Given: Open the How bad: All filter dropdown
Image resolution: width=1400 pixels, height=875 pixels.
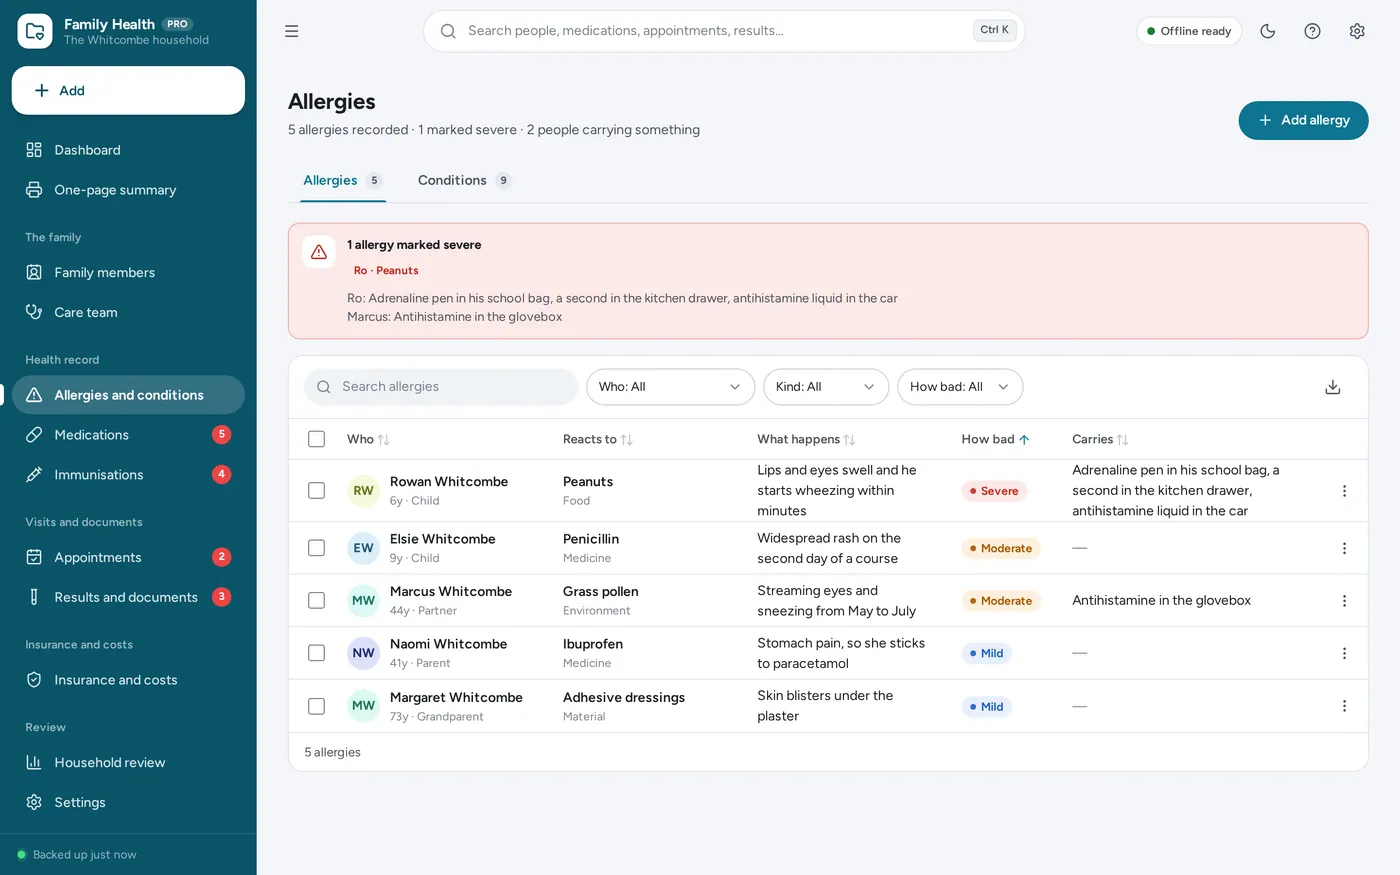Looking at the screenshot, I should pyautogui.click(x=960, y=387).
